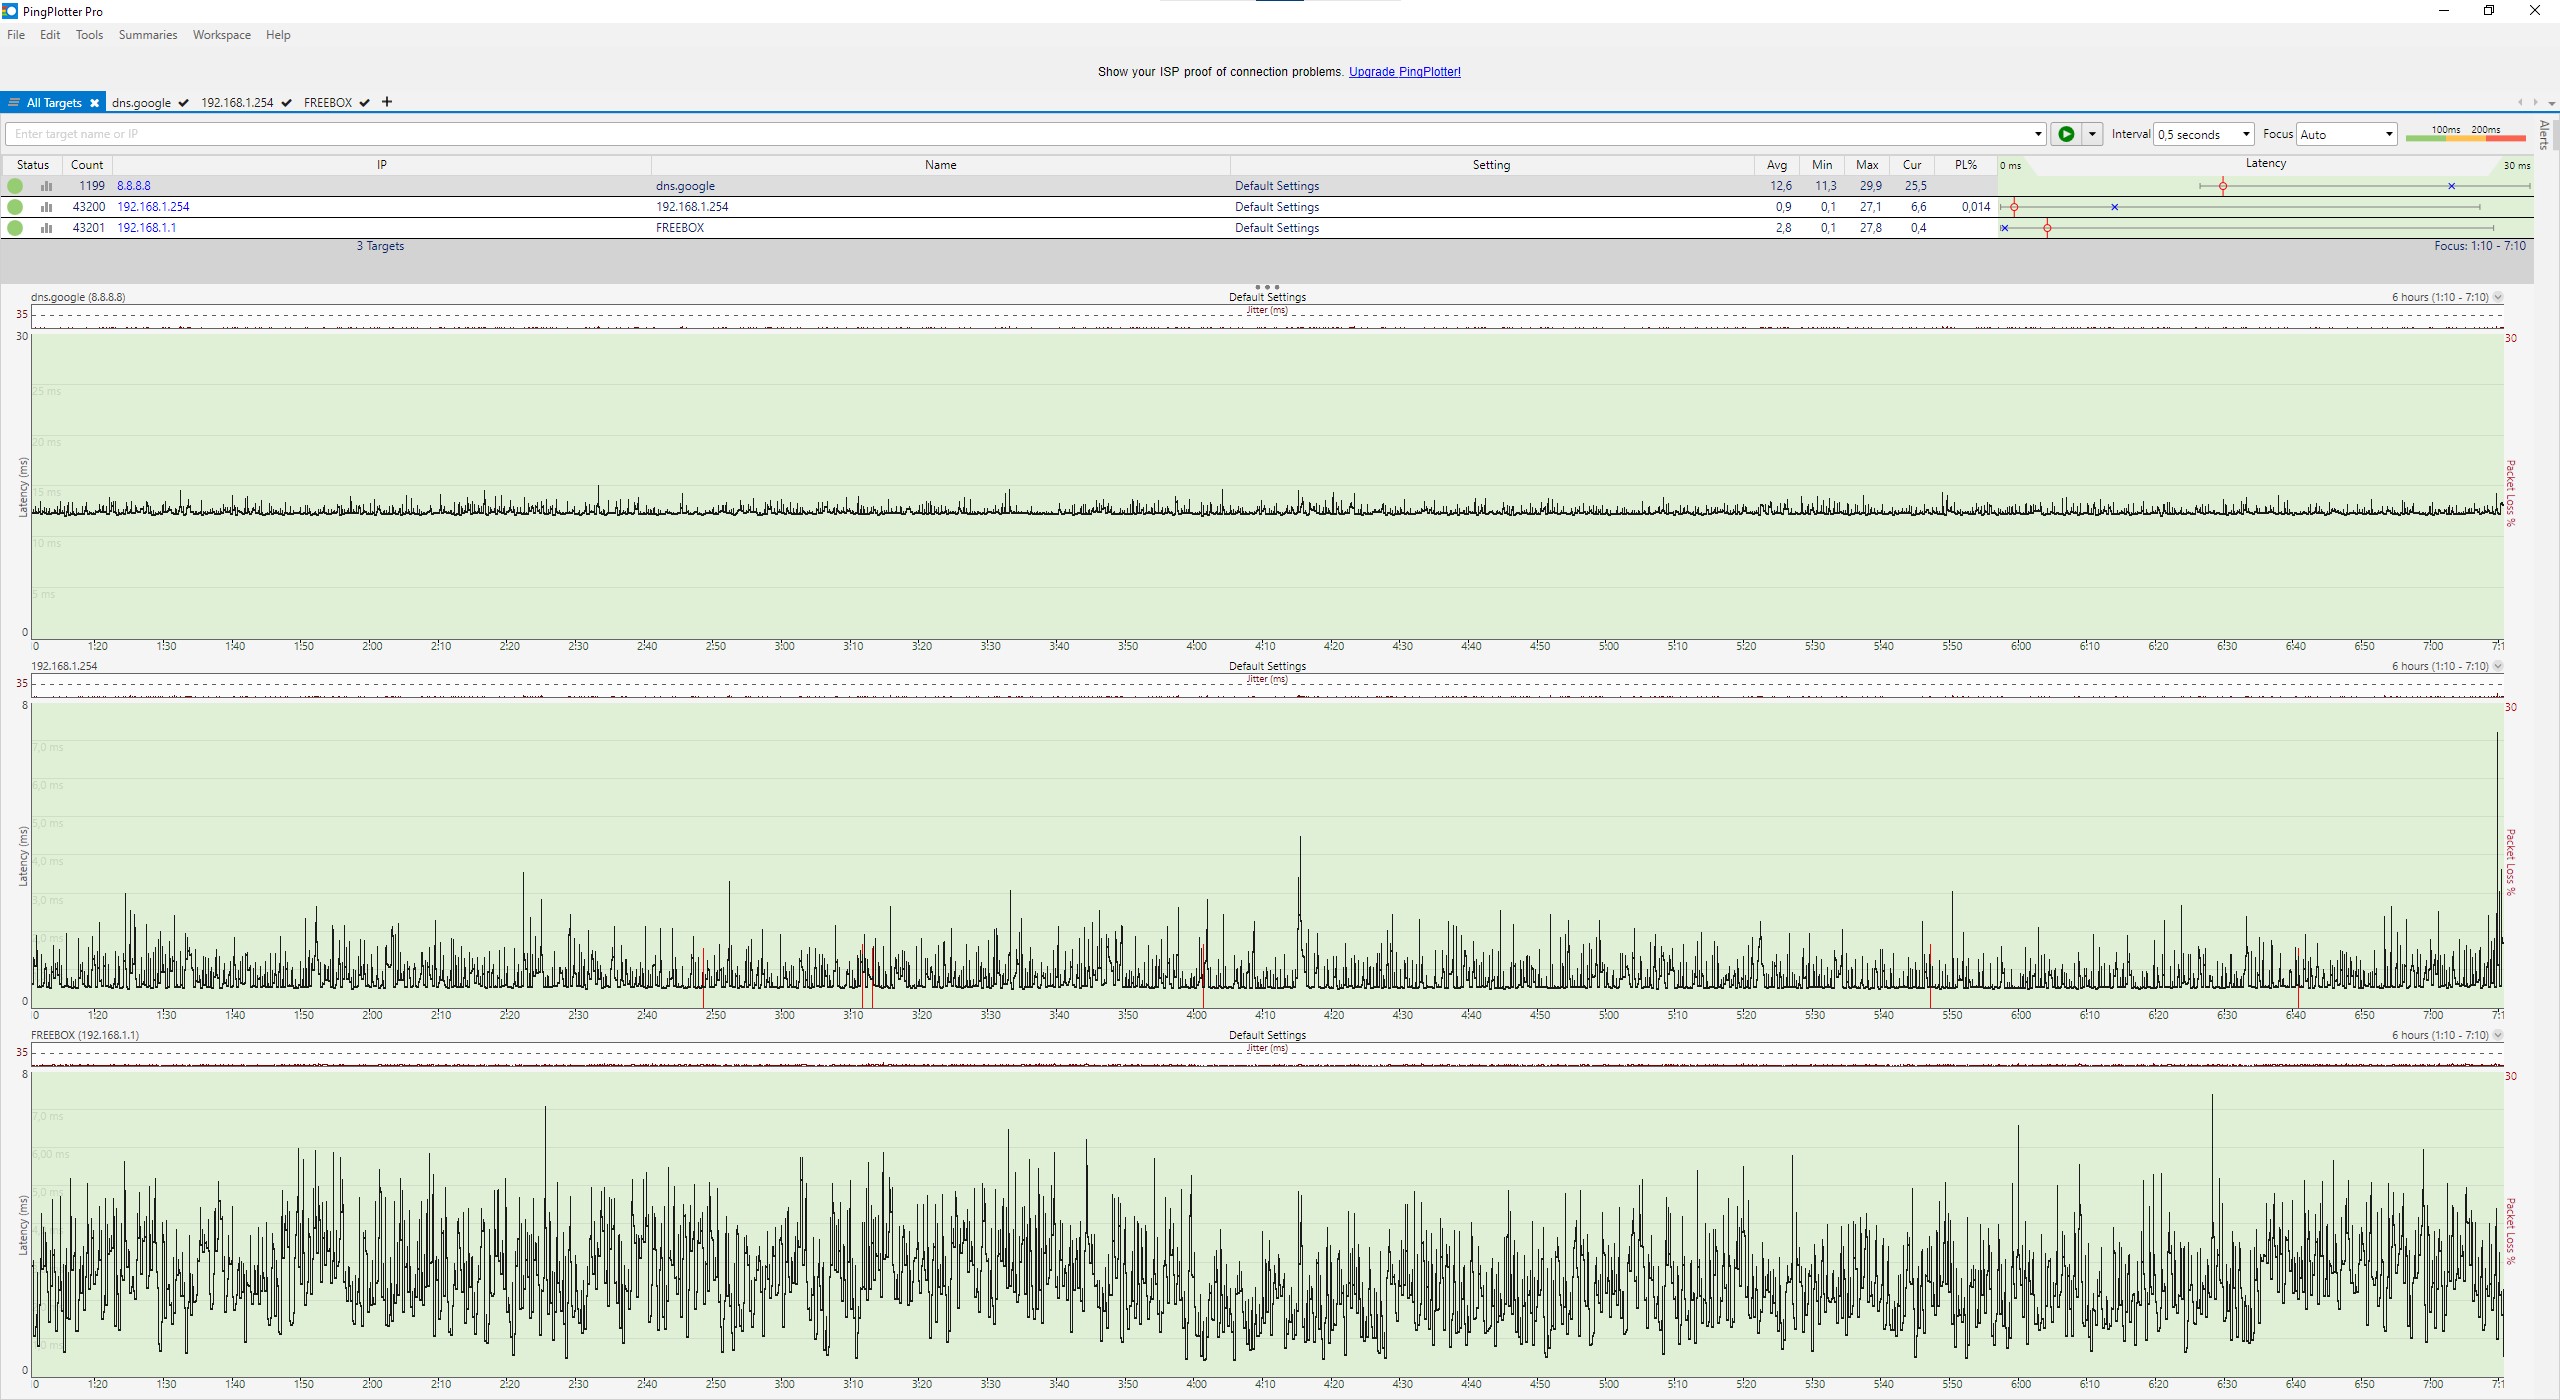Click plus icon to add new tab

point(387,102)
